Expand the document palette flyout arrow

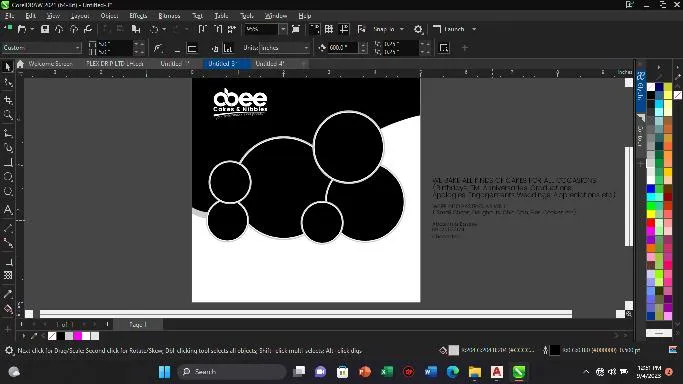click(x=24, y=336)
